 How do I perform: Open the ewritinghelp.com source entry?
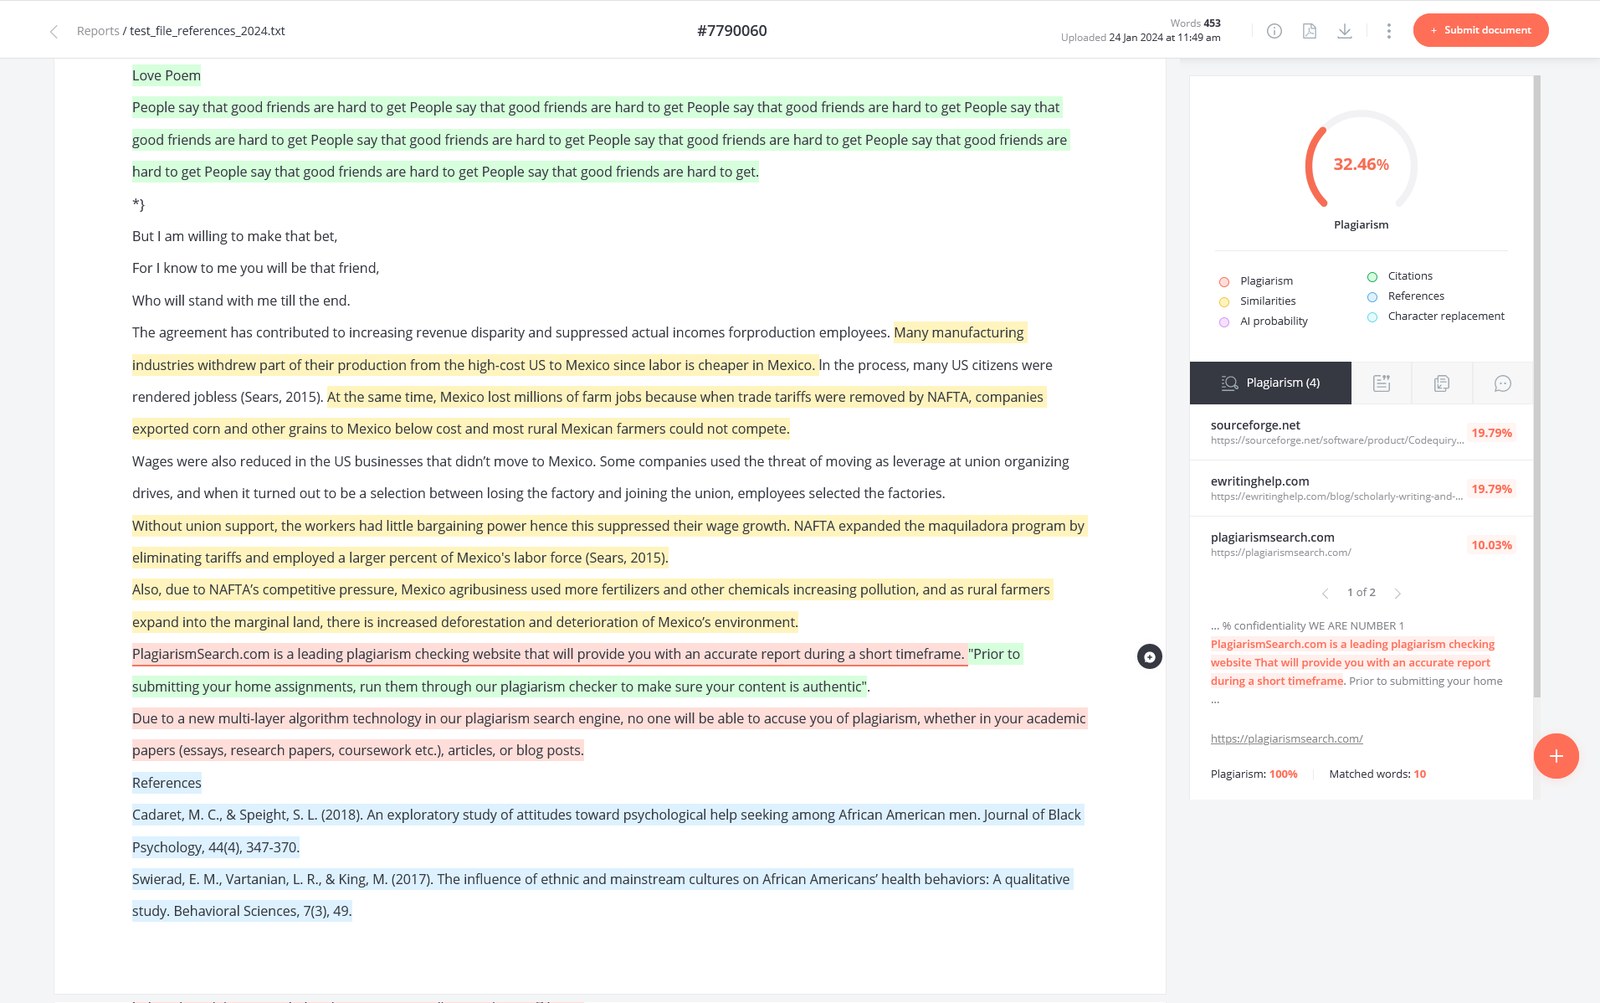(x=1361, y=488)
